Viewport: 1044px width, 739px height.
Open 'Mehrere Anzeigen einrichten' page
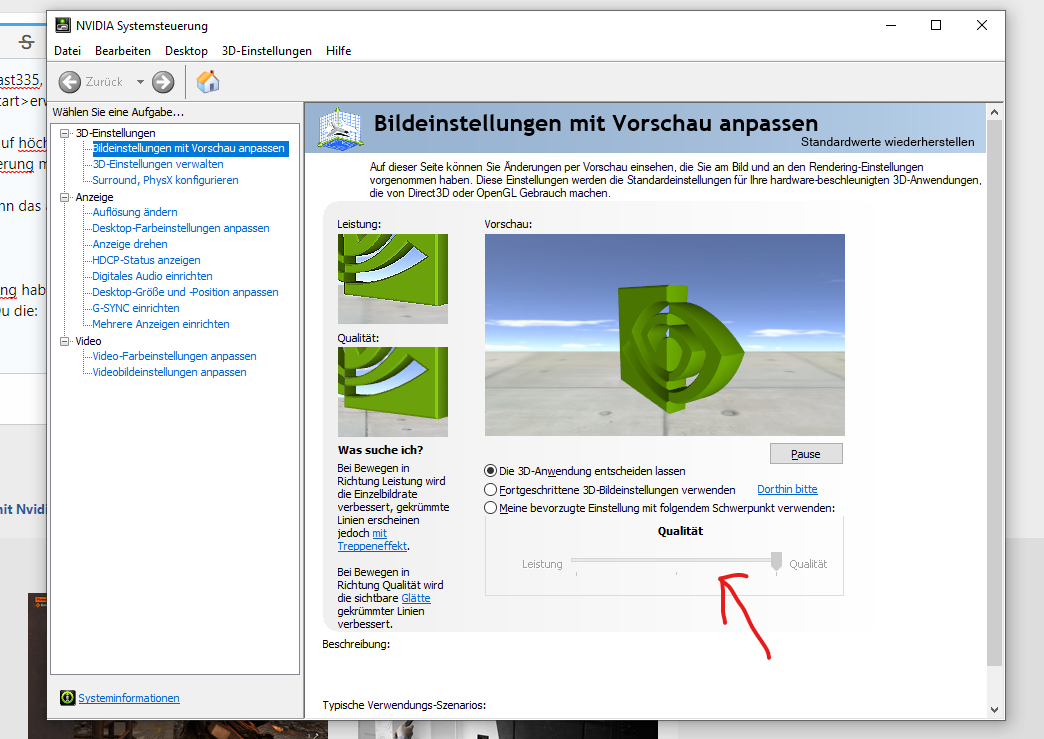(160, 324)
